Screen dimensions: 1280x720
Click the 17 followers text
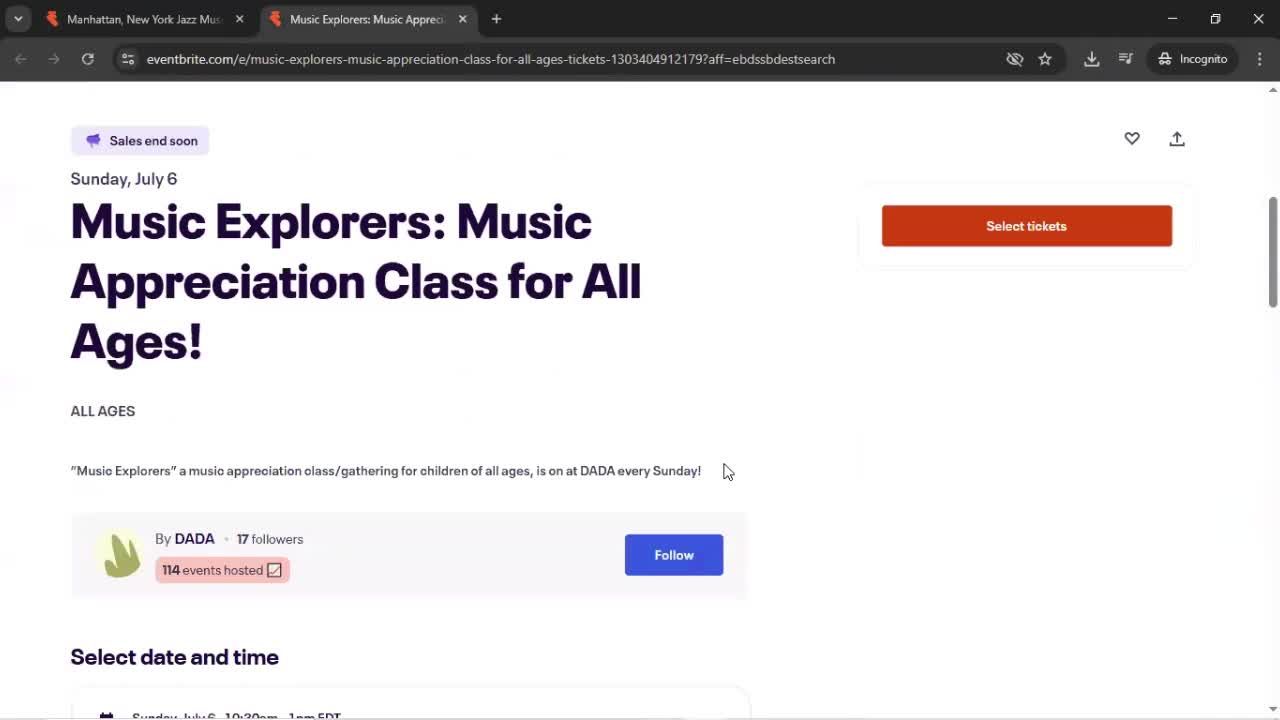click(270, 539)
